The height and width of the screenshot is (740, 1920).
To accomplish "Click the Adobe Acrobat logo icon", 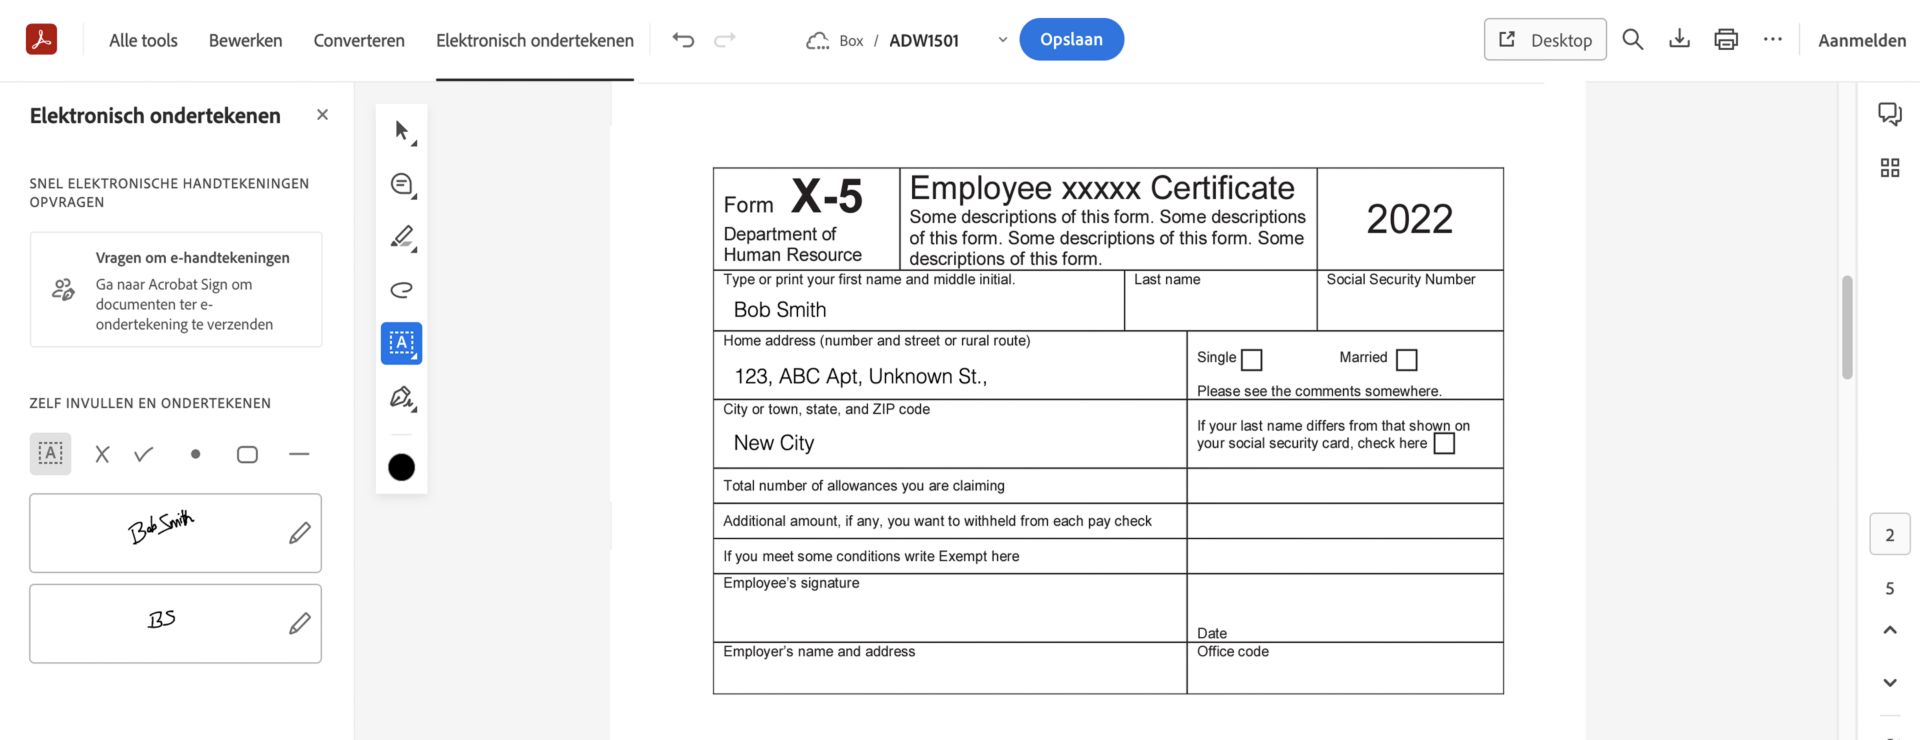I will click(x=41, y=39).
